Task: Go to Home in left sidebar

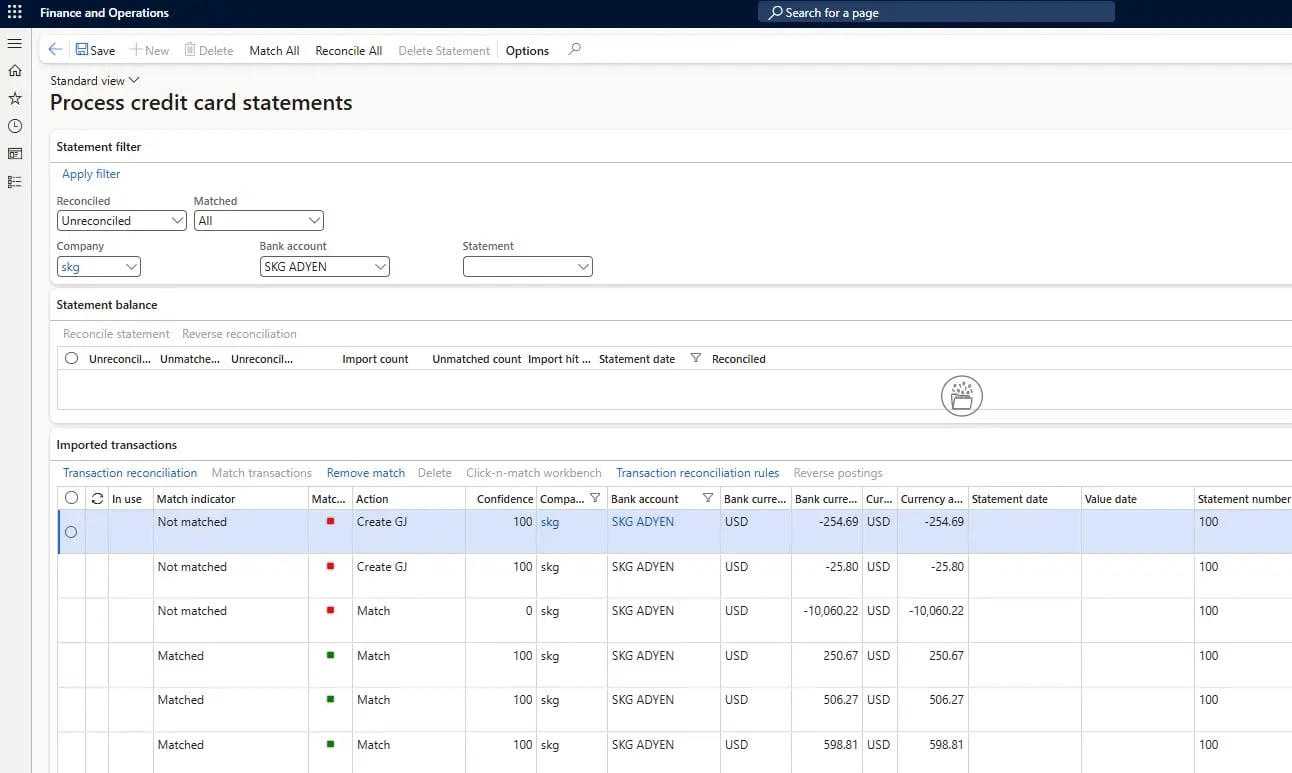Action: click(14, 71)
